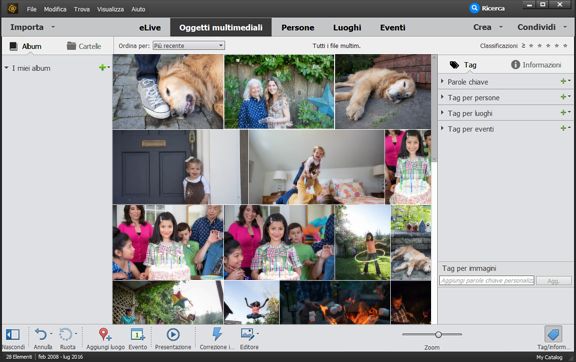Expand the Tag per persone section

click(442, 97)
